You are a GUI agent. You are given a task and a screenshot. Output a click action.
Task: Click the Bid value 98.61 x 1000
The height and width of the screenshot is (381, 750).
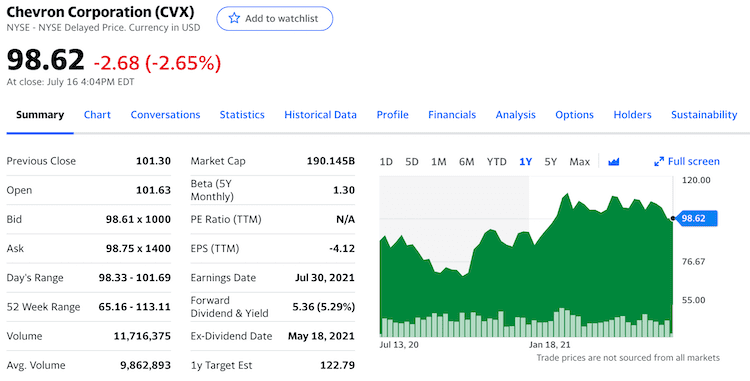[x=138, y=219]
